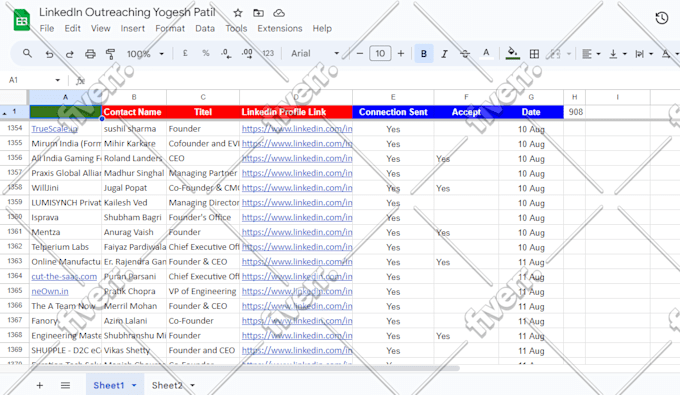680x395 pixels.
Task: Open the Google Sheets home icon
Action: tap(22, 20)
